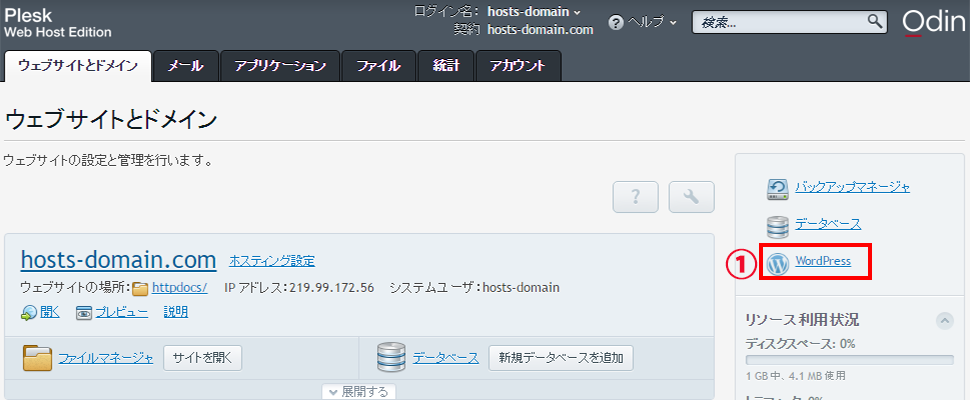The height and width of the screenshot is (400, 970).
Task: Open the WordPress link
Action: [x=823, y=262]
